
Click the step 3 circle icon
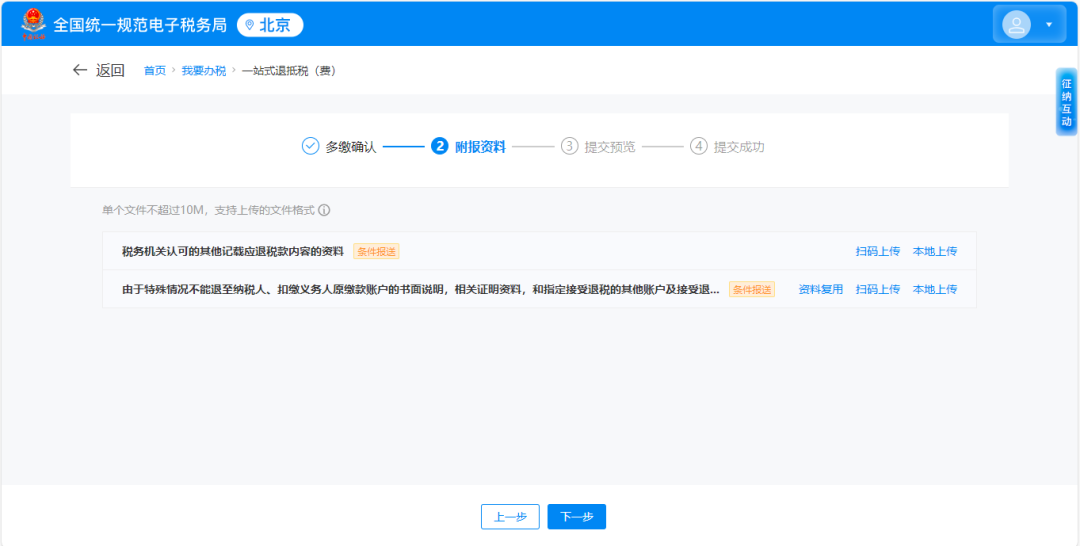click(569, 146)
